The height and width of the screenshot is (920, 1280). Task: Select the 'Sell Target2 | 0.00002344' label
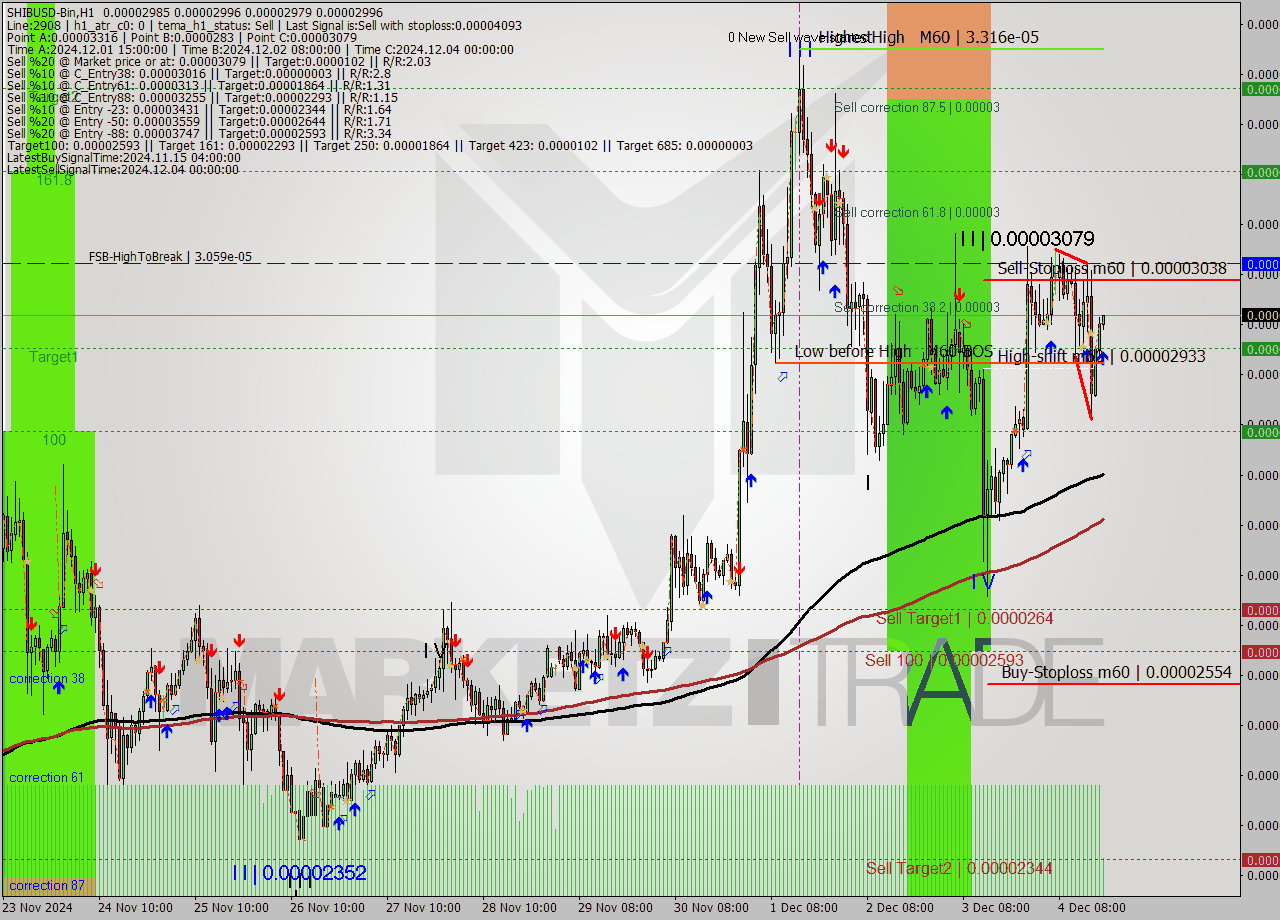click(959, 868)
